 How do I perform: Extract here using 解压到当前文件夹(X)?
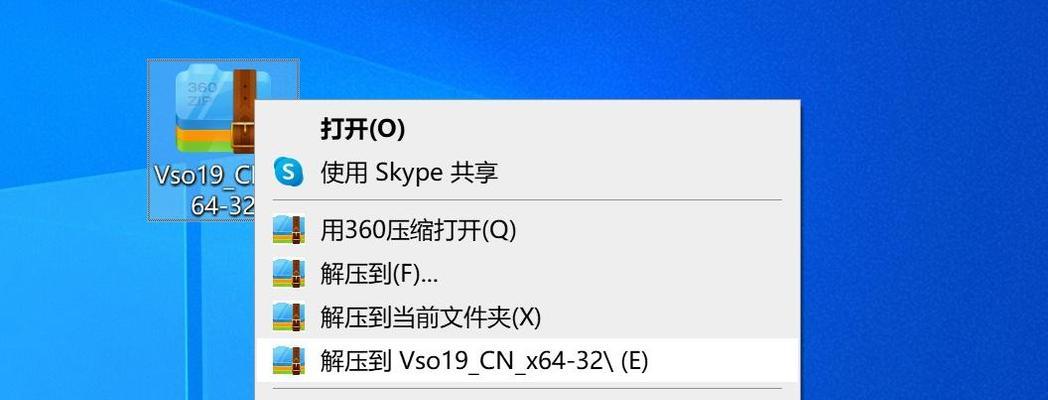(x=430, y=317)
